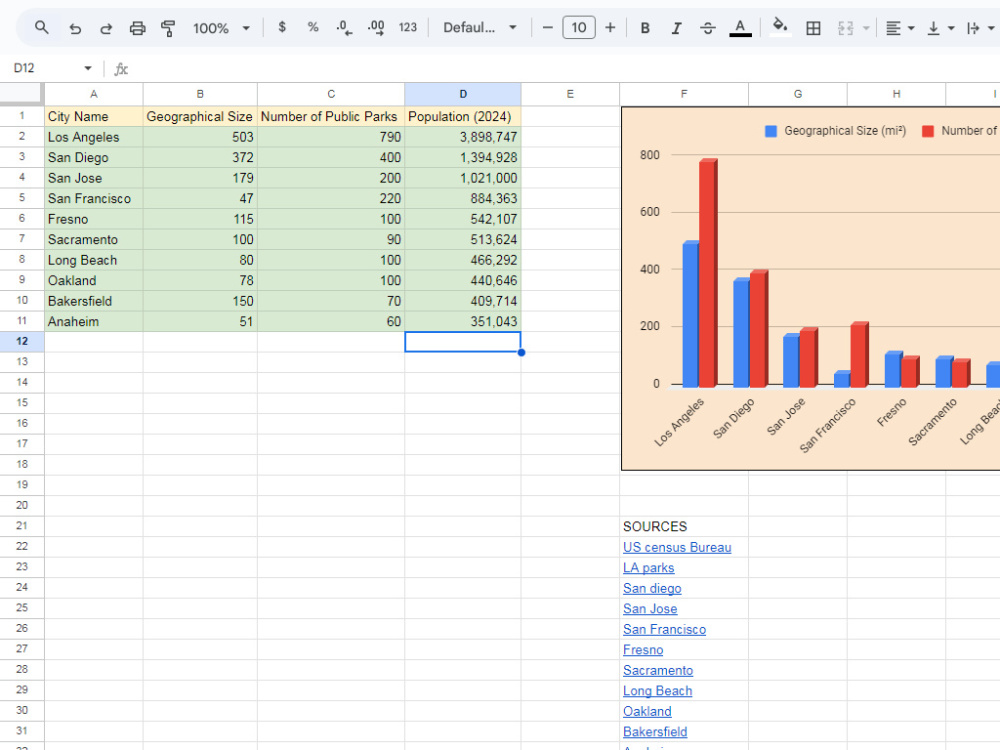The image size is (1000, 750).
Task: Click the merge cells icon
Action: pyautogui.click(x=846, y=28)
